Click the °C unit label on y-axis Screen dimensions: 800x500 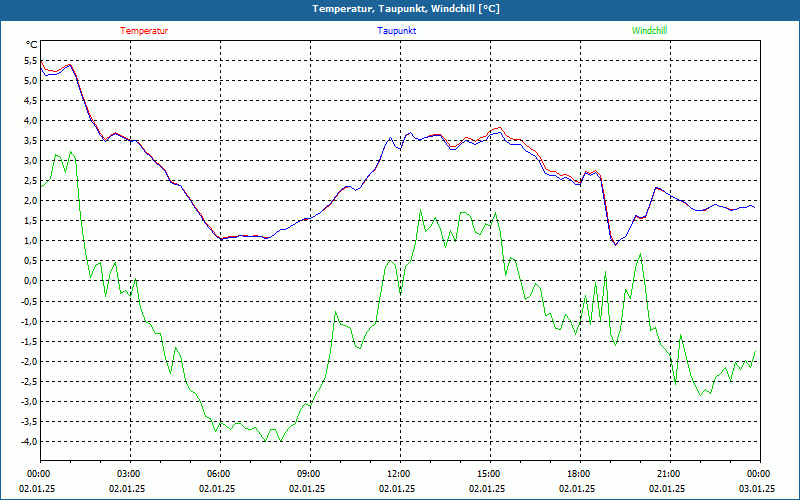tap(32, 45)
